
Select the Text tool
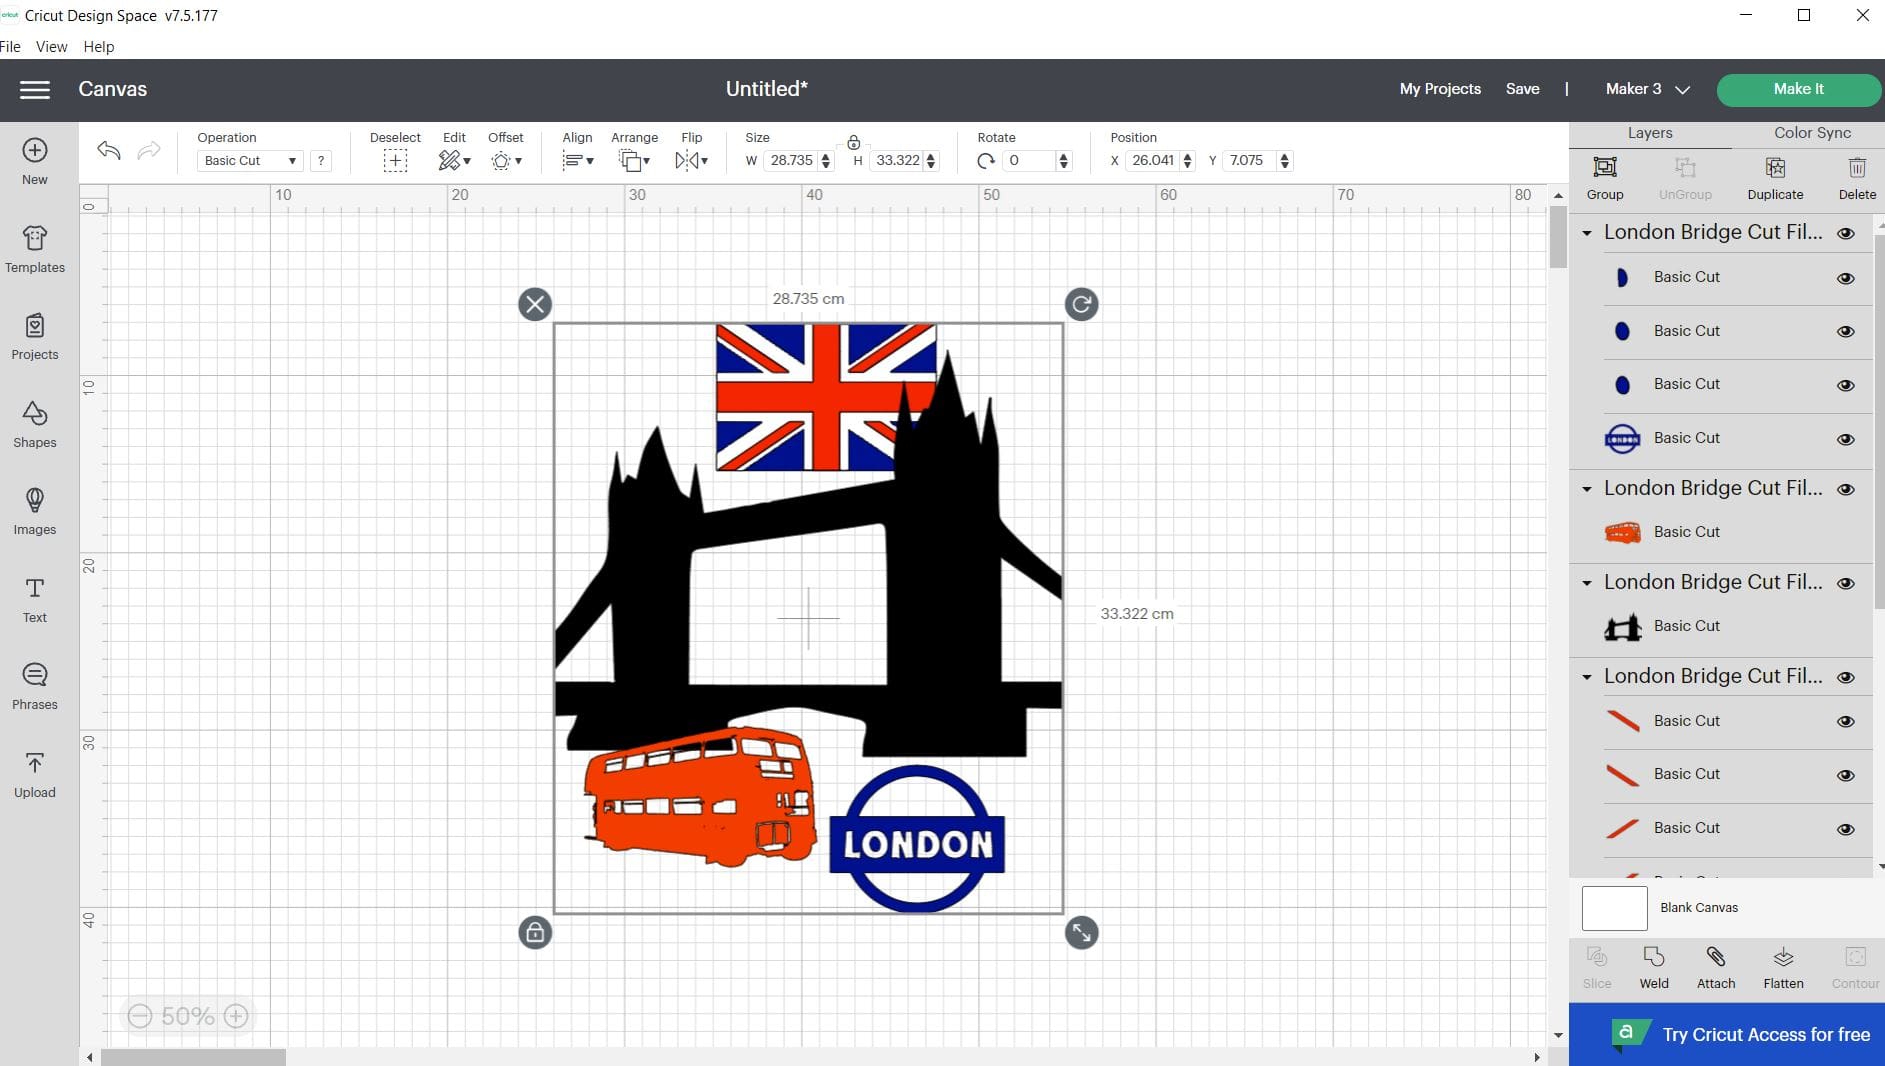(35, 600)
